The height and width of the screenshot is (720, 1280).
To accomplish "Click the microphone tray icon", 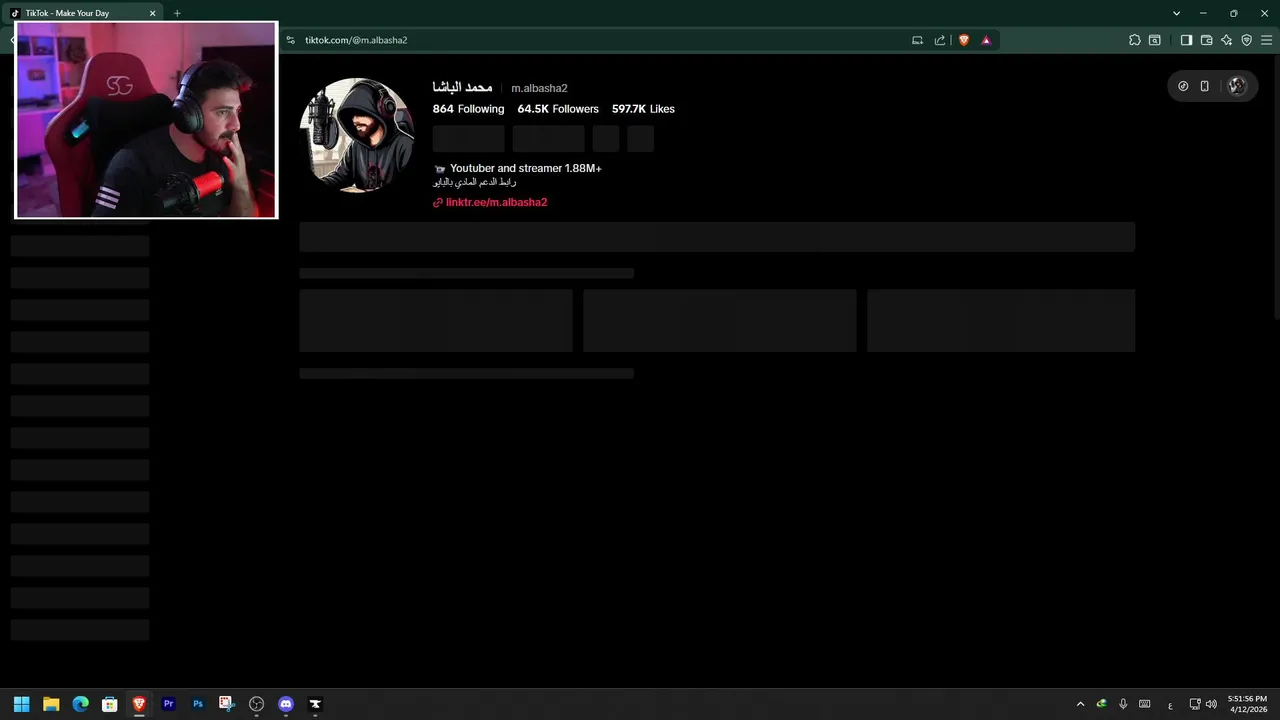I will point(1123,704).
